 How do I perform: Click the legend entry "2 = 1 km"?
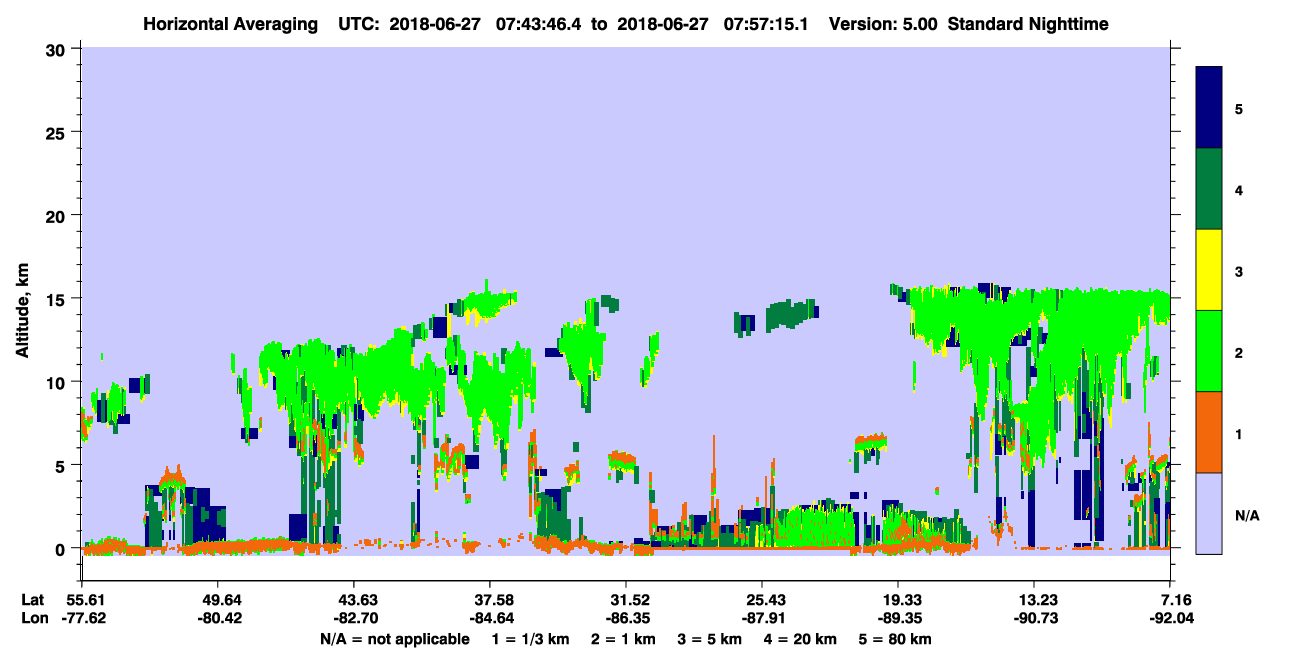point(625,639)
